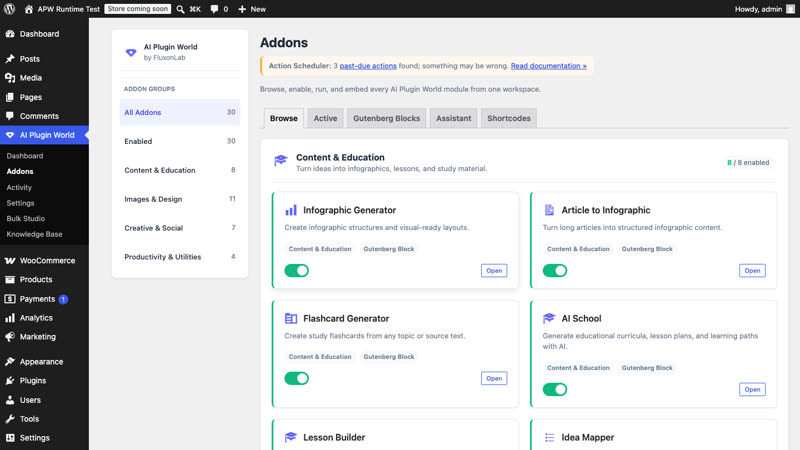Viewport: 800px width, 450px height.
Task: Click the Gutenberg Block tag on Flashcard Generator
Action: coord(389,357)
